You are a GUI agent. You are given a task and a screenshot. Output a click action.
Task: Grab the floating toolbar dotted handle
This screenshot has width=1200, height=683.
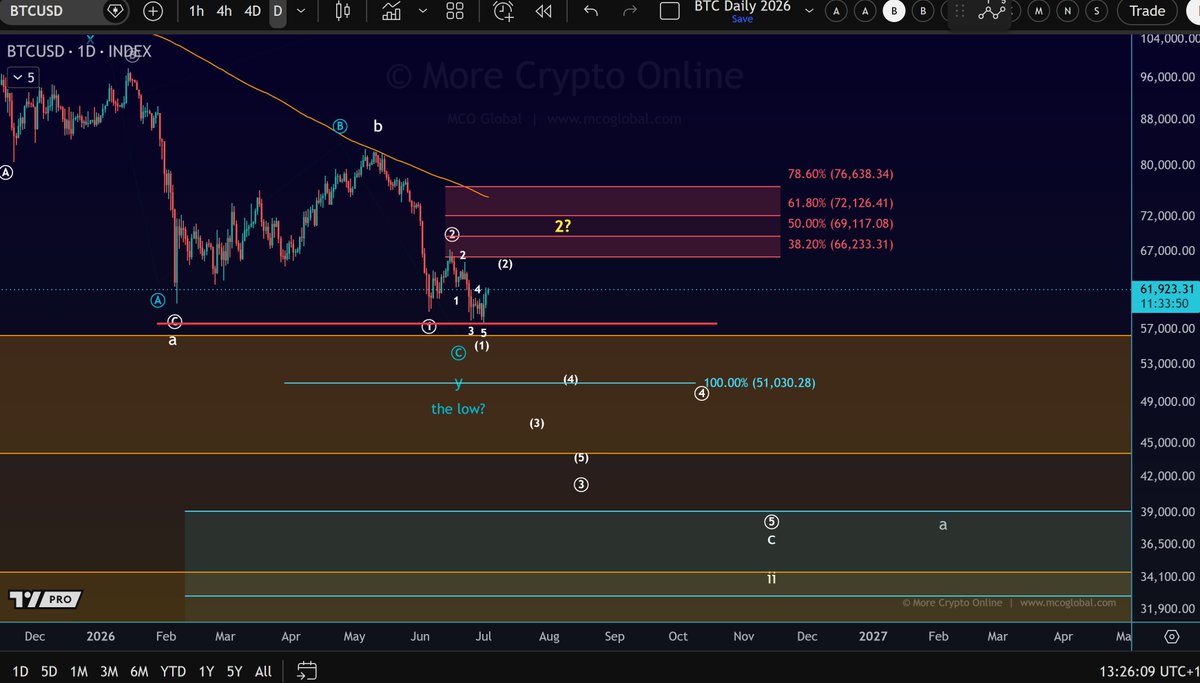(x=960, y=11)
